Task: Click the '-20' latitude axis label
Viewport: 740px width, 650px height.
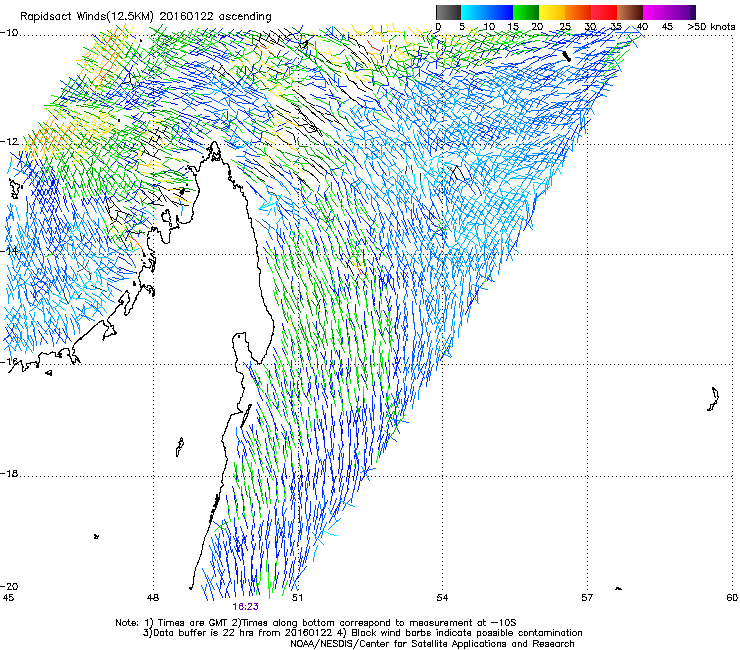Action: click(x=9, y=586)
